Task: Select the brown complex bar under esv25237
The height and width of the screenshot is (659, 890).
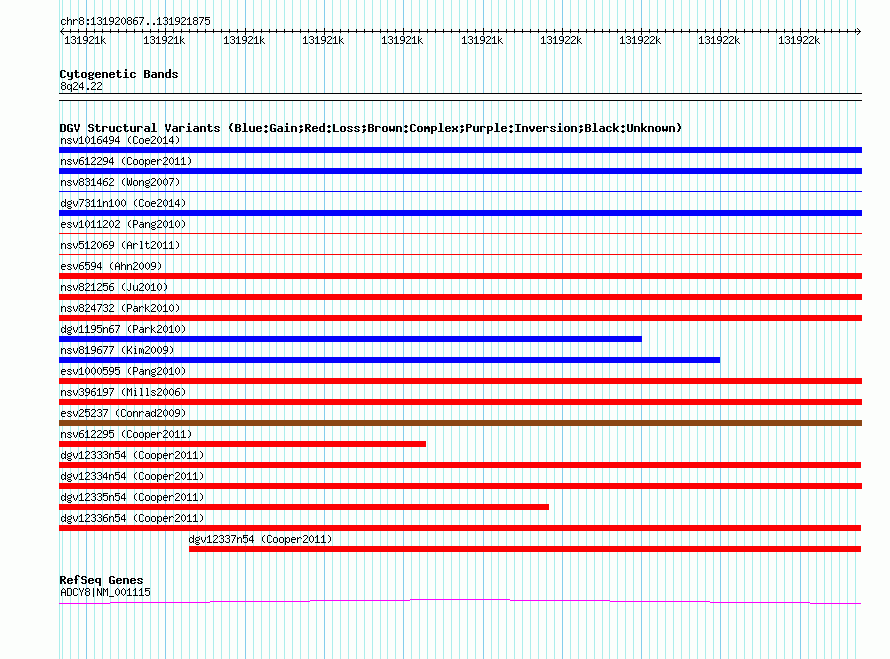Action: coord(460,423)
